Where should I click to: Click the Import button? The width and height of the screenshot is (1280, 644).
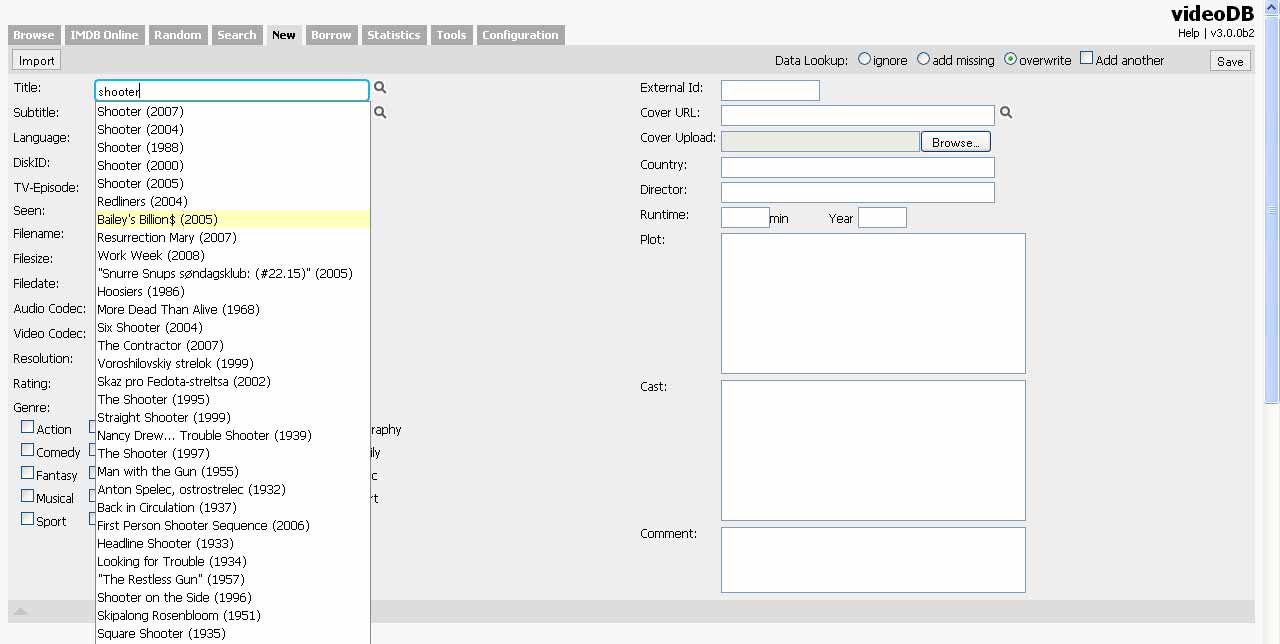[x=37, y=61]
